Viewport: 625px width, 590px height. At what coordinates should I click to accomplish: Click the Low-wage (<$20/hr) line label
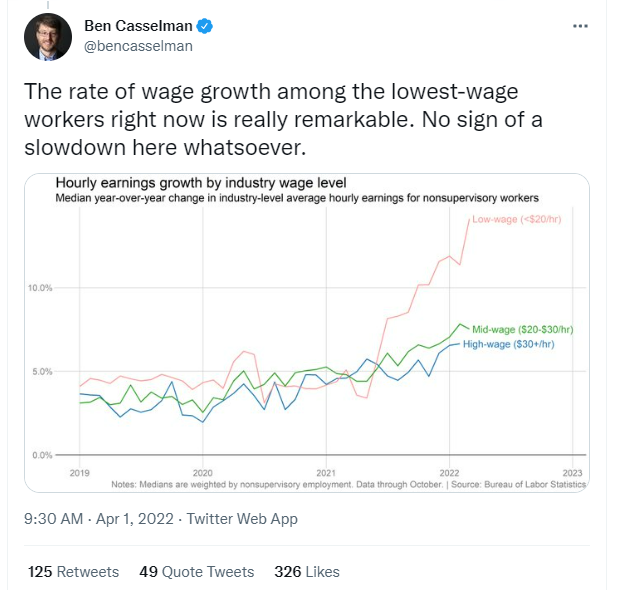point(517,219)
